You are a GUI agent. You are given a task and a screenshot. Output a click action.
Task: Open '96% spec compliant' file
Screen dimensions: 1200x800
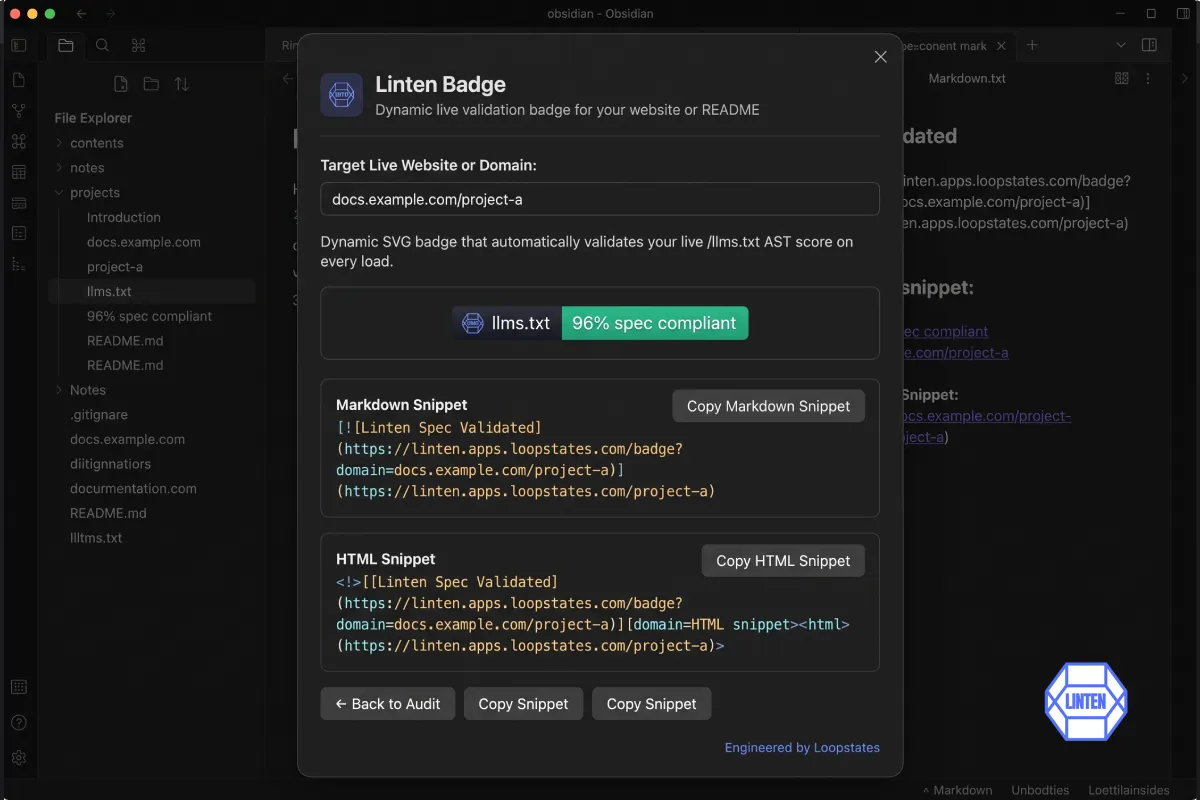click(152, 316)
